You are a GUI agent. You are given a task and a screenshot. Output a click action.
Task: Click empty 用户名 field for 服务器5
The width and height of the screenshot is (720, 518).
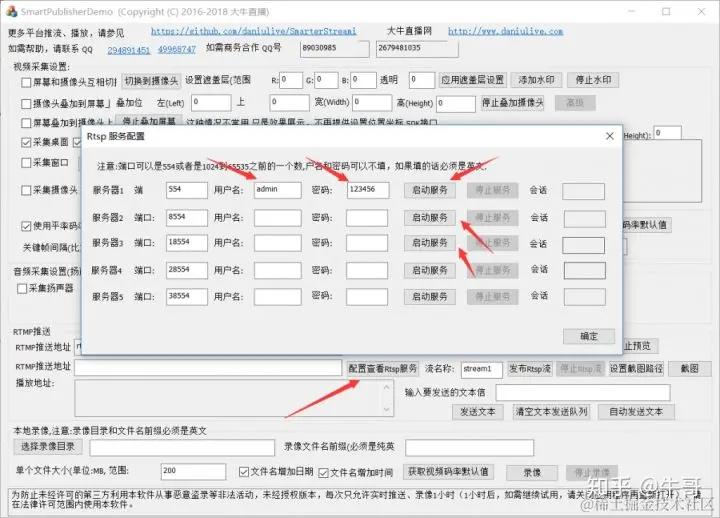pos(277,297)
